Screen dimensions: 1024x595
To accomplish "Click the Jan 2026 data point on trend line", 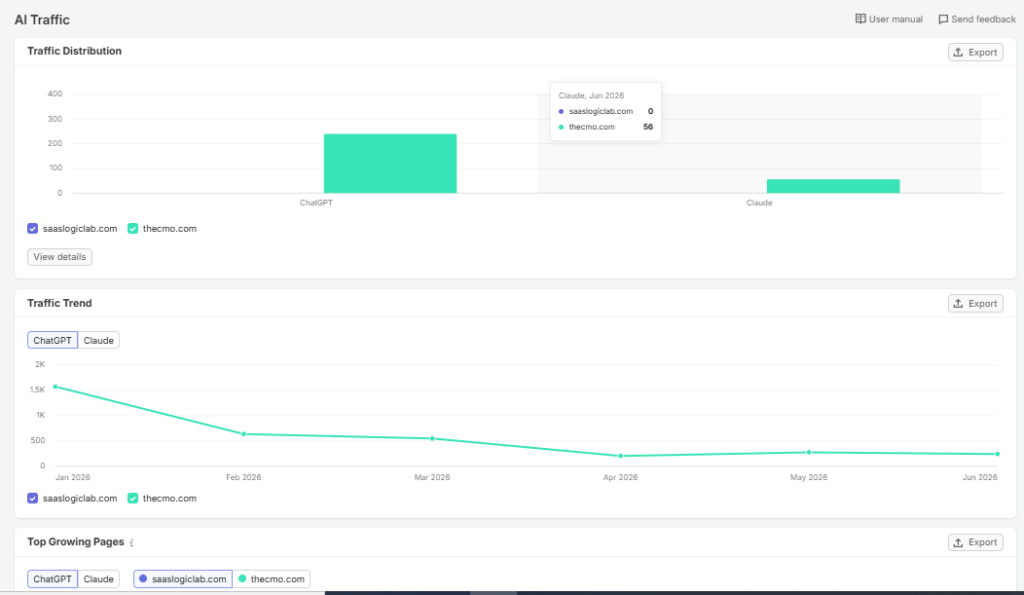I will pos(56,387).
